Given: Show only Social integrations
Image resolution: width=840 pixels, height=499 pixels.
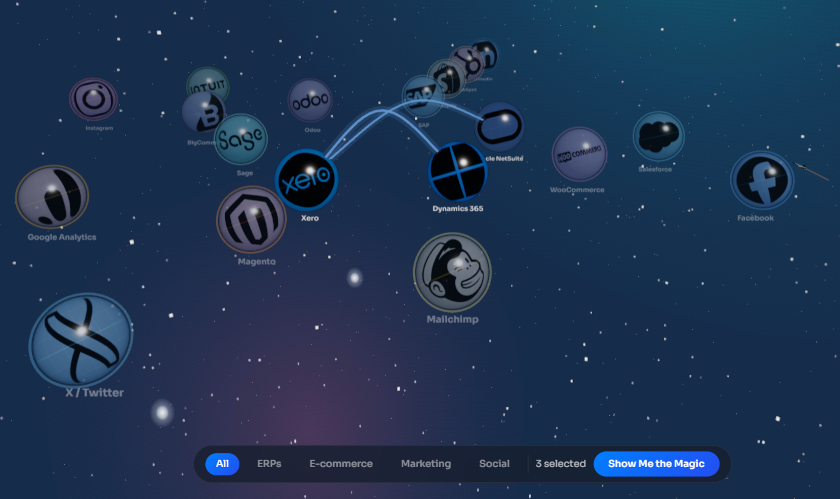Looking at the screenshot, I should pos(494,464).
